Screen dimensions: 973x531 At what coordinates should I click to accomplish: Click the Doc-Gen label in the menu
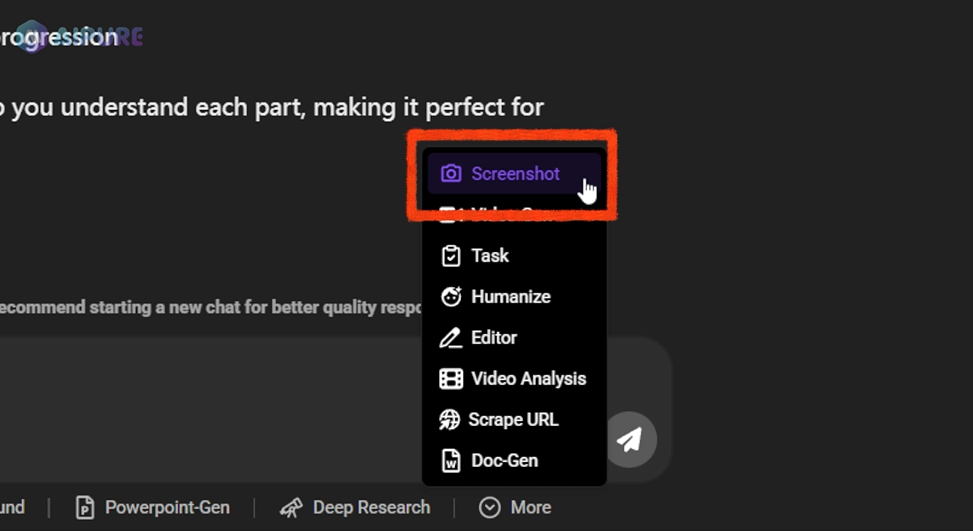(504, 460)
